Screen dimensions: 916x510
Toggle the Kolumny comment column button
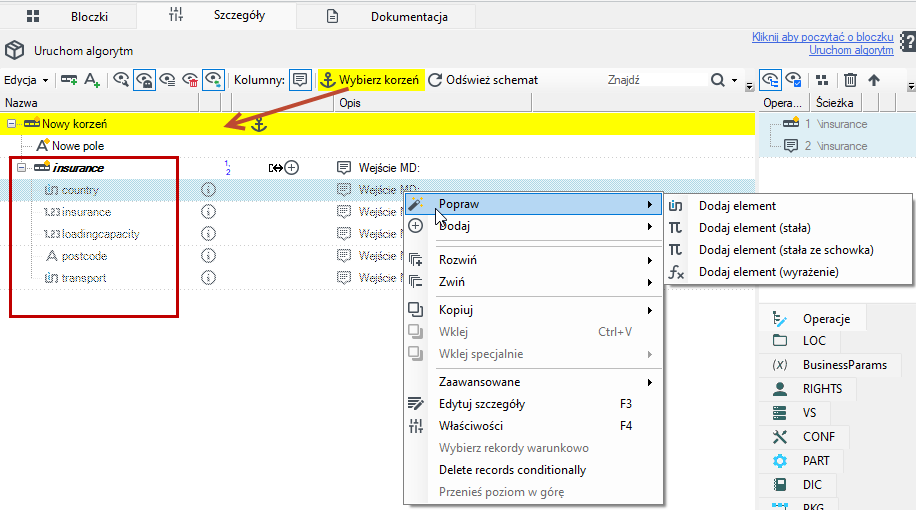[x=300, y=80]
